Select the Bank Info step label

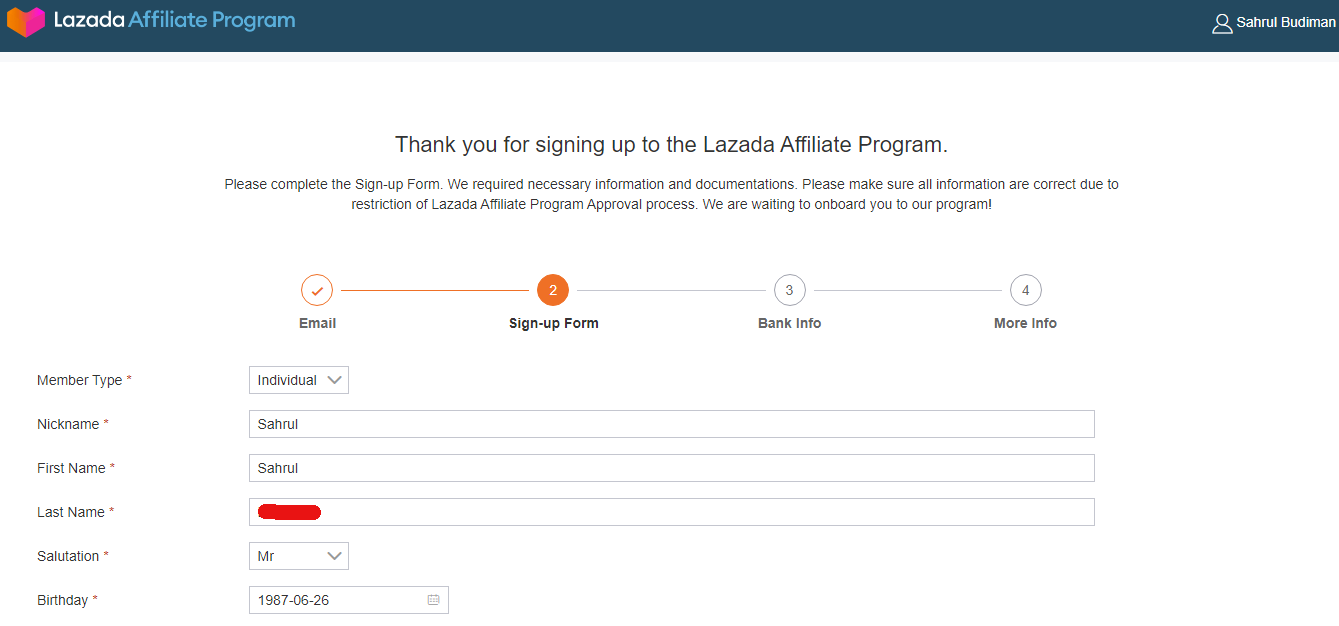coord(789,323)
